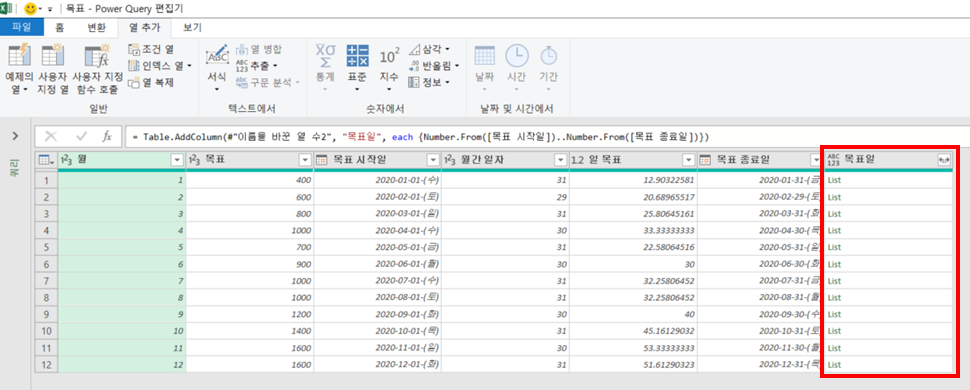Open the 정보 dropdown
Image resolution: width=970 pixels, height=390 pixels.
(x=429, y=82)
